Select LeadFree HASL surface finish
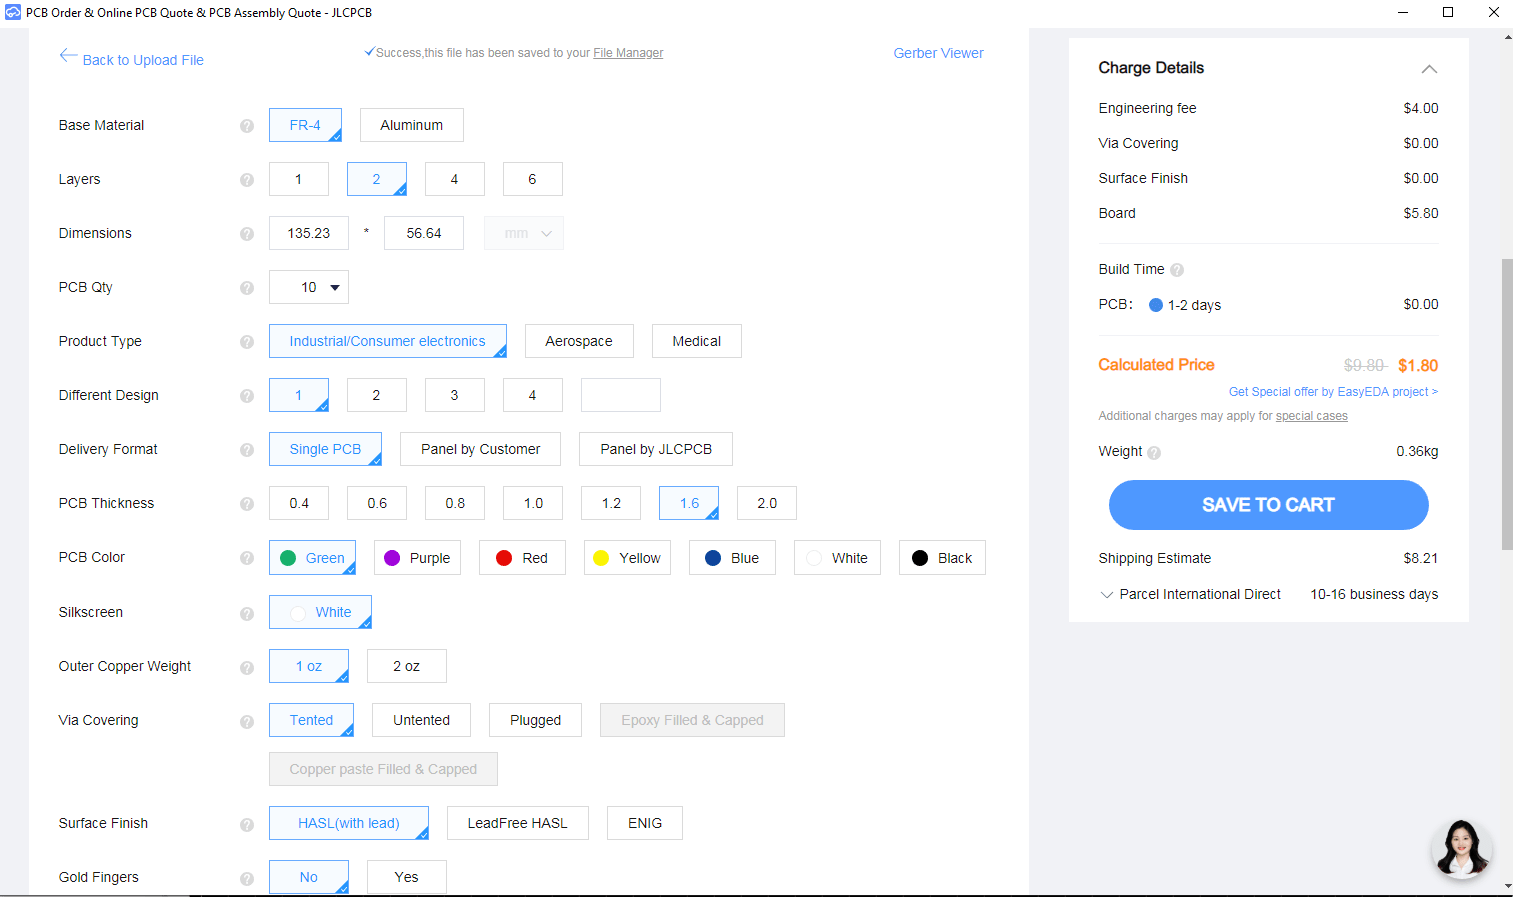This screenshot has height=897, width=1513. pos(517,823)
